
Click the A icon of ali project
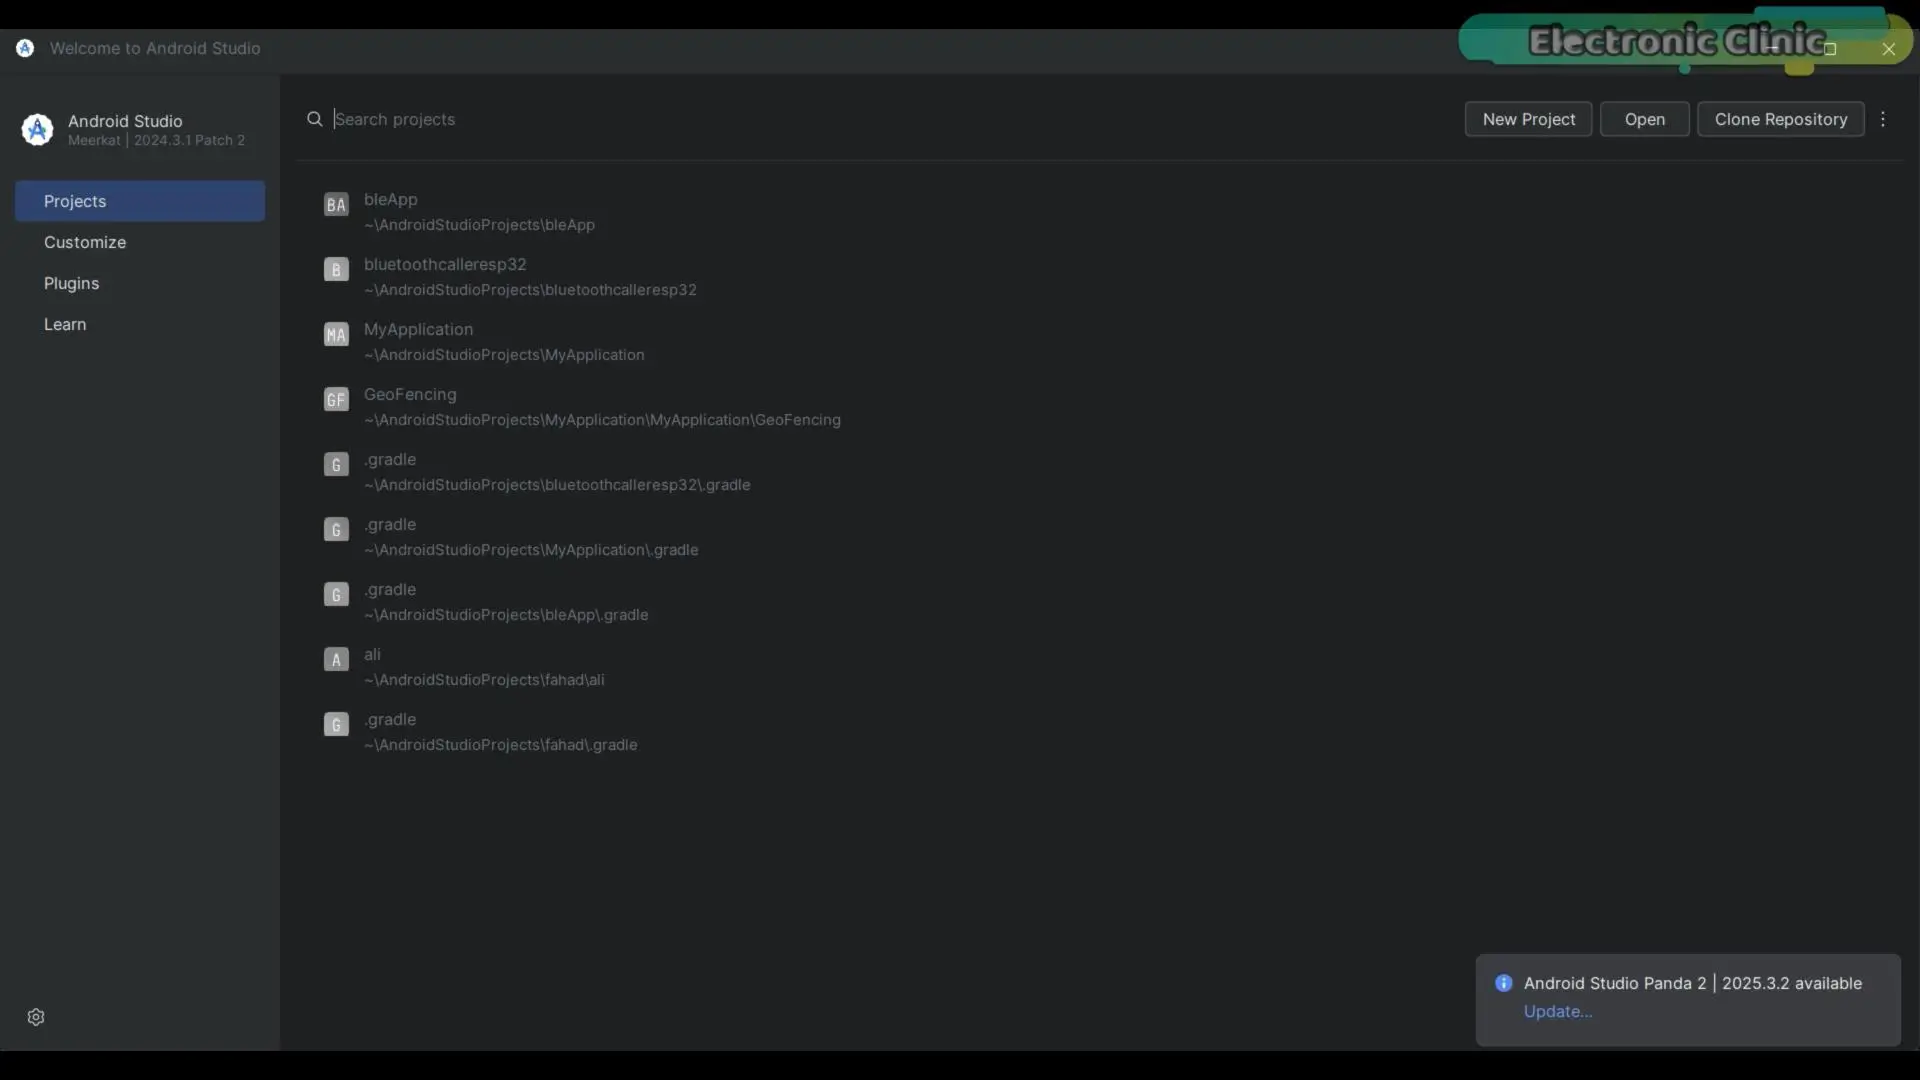coord(336,660)
